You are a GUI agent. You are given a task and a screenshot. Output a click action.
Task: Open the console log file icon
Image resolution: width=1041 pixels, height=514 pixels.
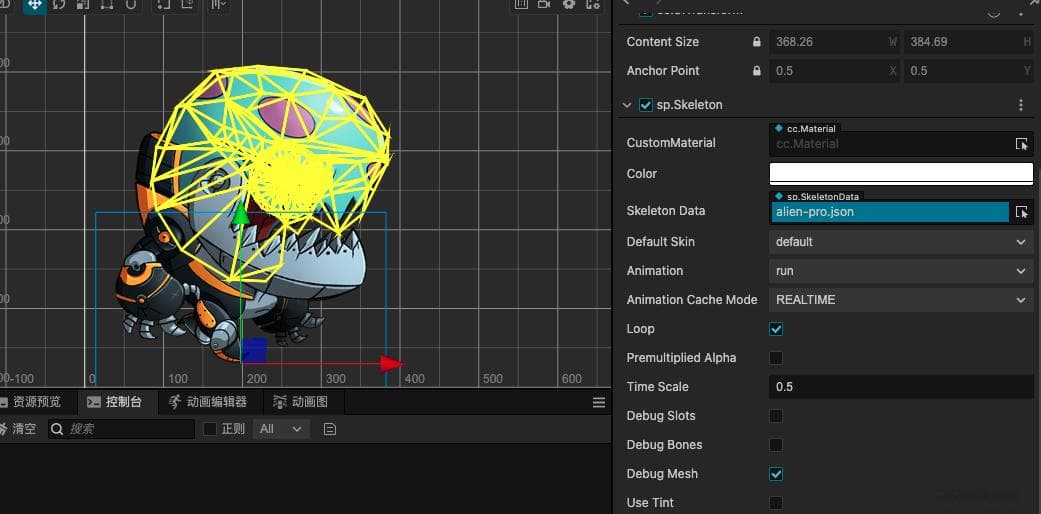(329, 429)
